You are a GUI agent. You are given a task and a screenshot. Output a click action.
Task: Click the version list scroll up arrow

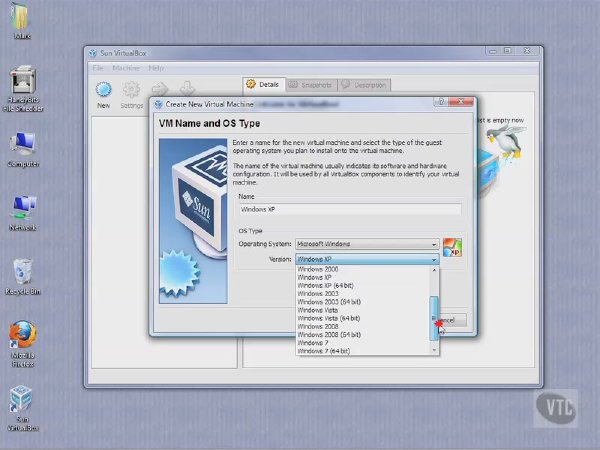tap(434, 270)
